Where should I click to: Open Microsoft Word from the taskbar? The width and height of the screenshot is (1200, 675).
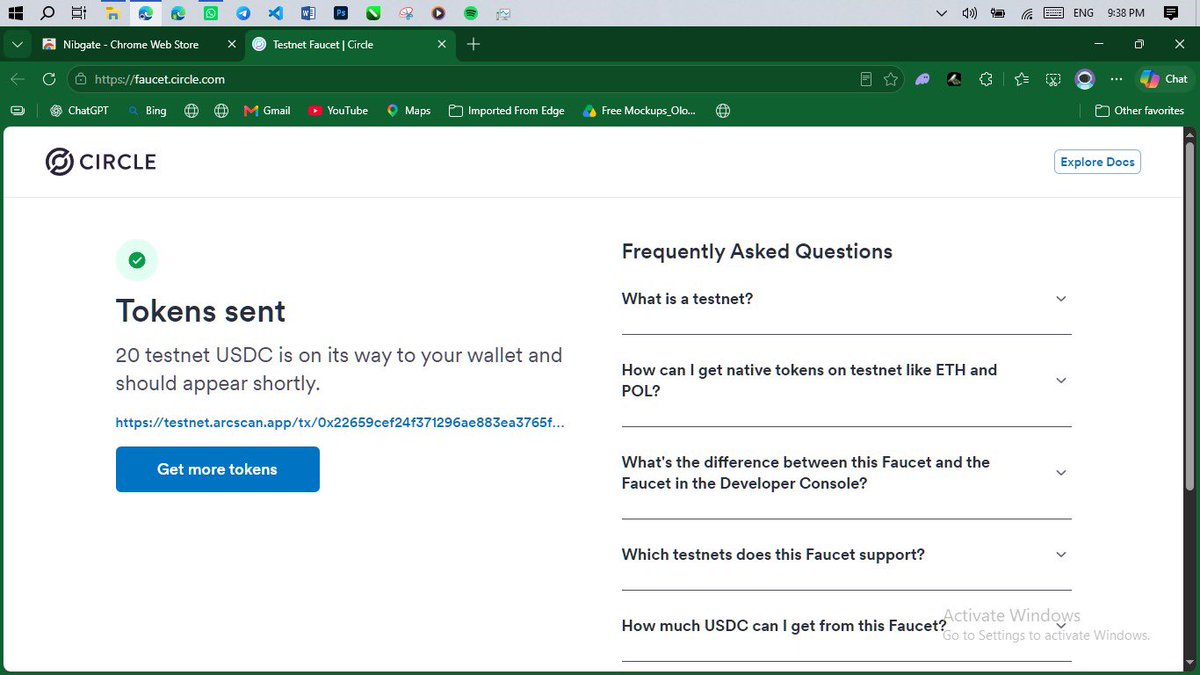pyautogui.click(x=308, y=13)
